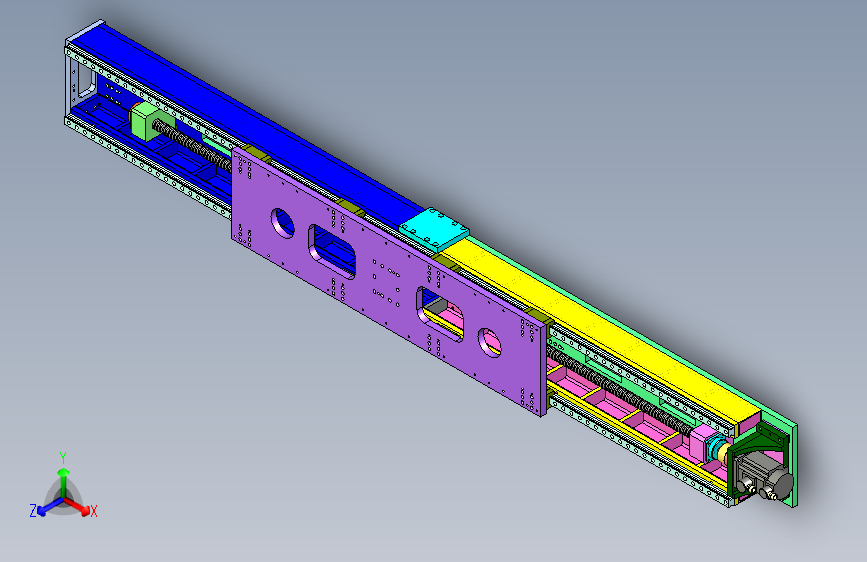
Task: Pick the cyan mounting block on top
Action: pos(434,230)
